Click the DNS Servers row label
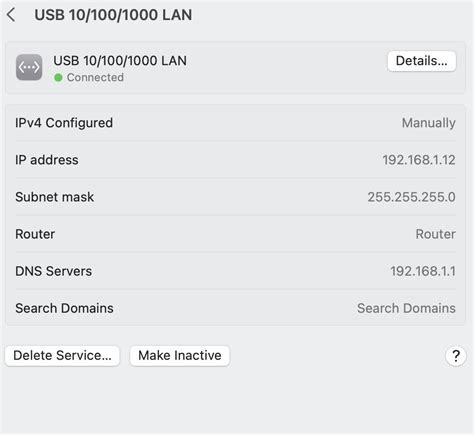The height and width of the screenshot is (435, 474). [53, 271]
